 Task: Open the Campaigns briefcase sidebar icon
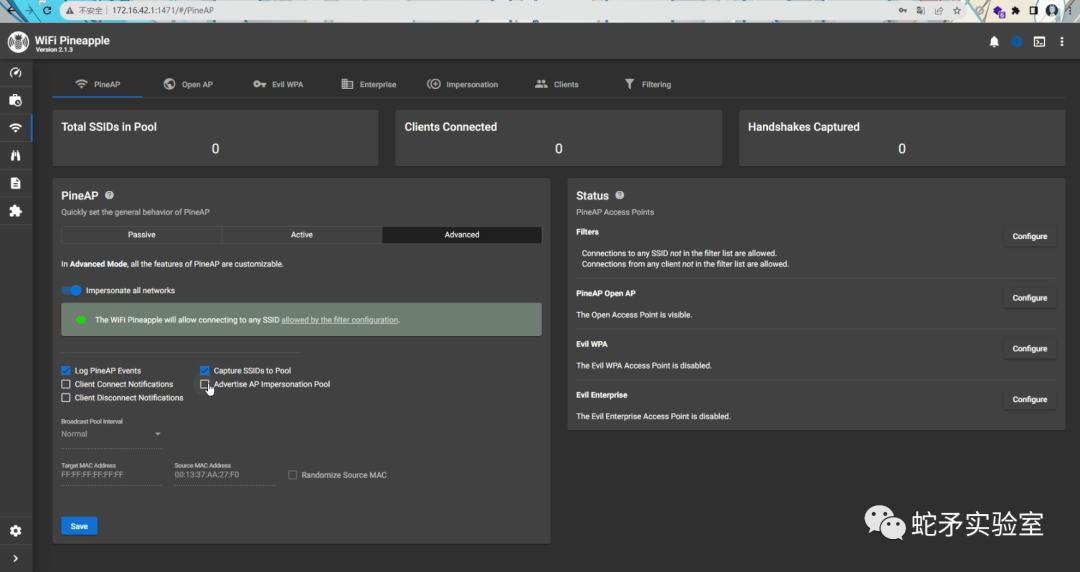[15, 100]
